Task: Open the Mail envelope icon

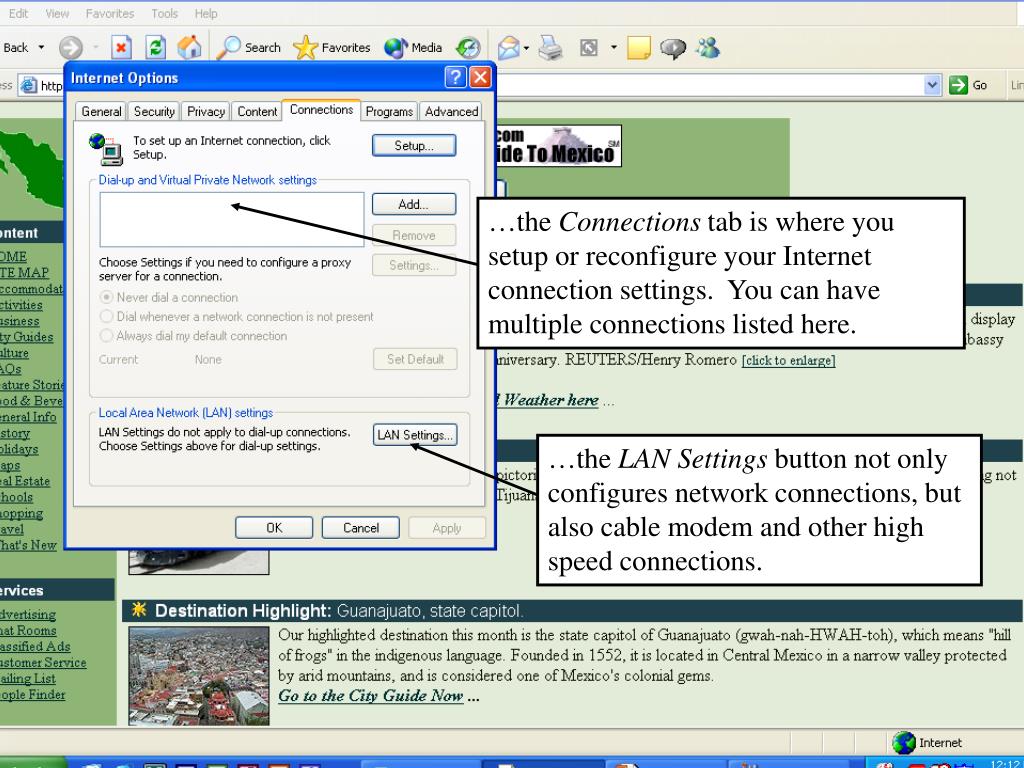Action: pyautogui.click(x=508, y=48)
